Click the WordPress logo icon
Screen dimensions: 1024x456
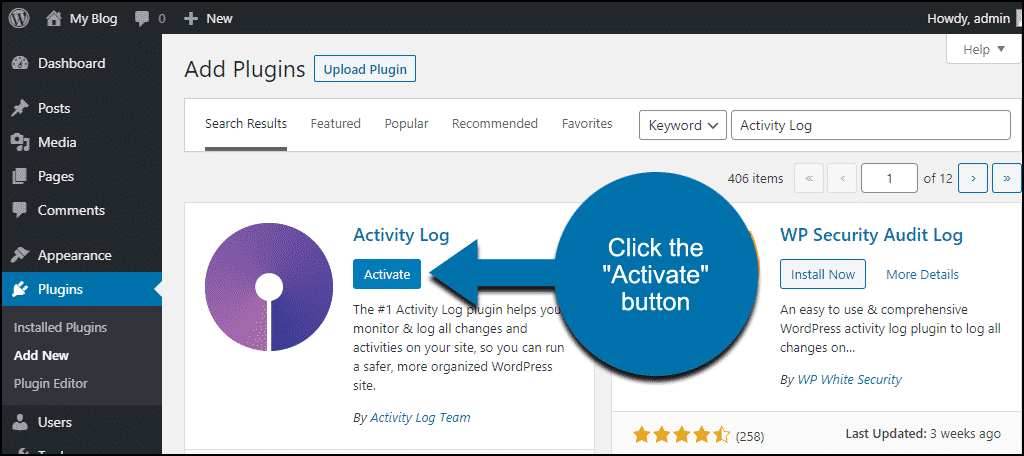coord(19,18)
